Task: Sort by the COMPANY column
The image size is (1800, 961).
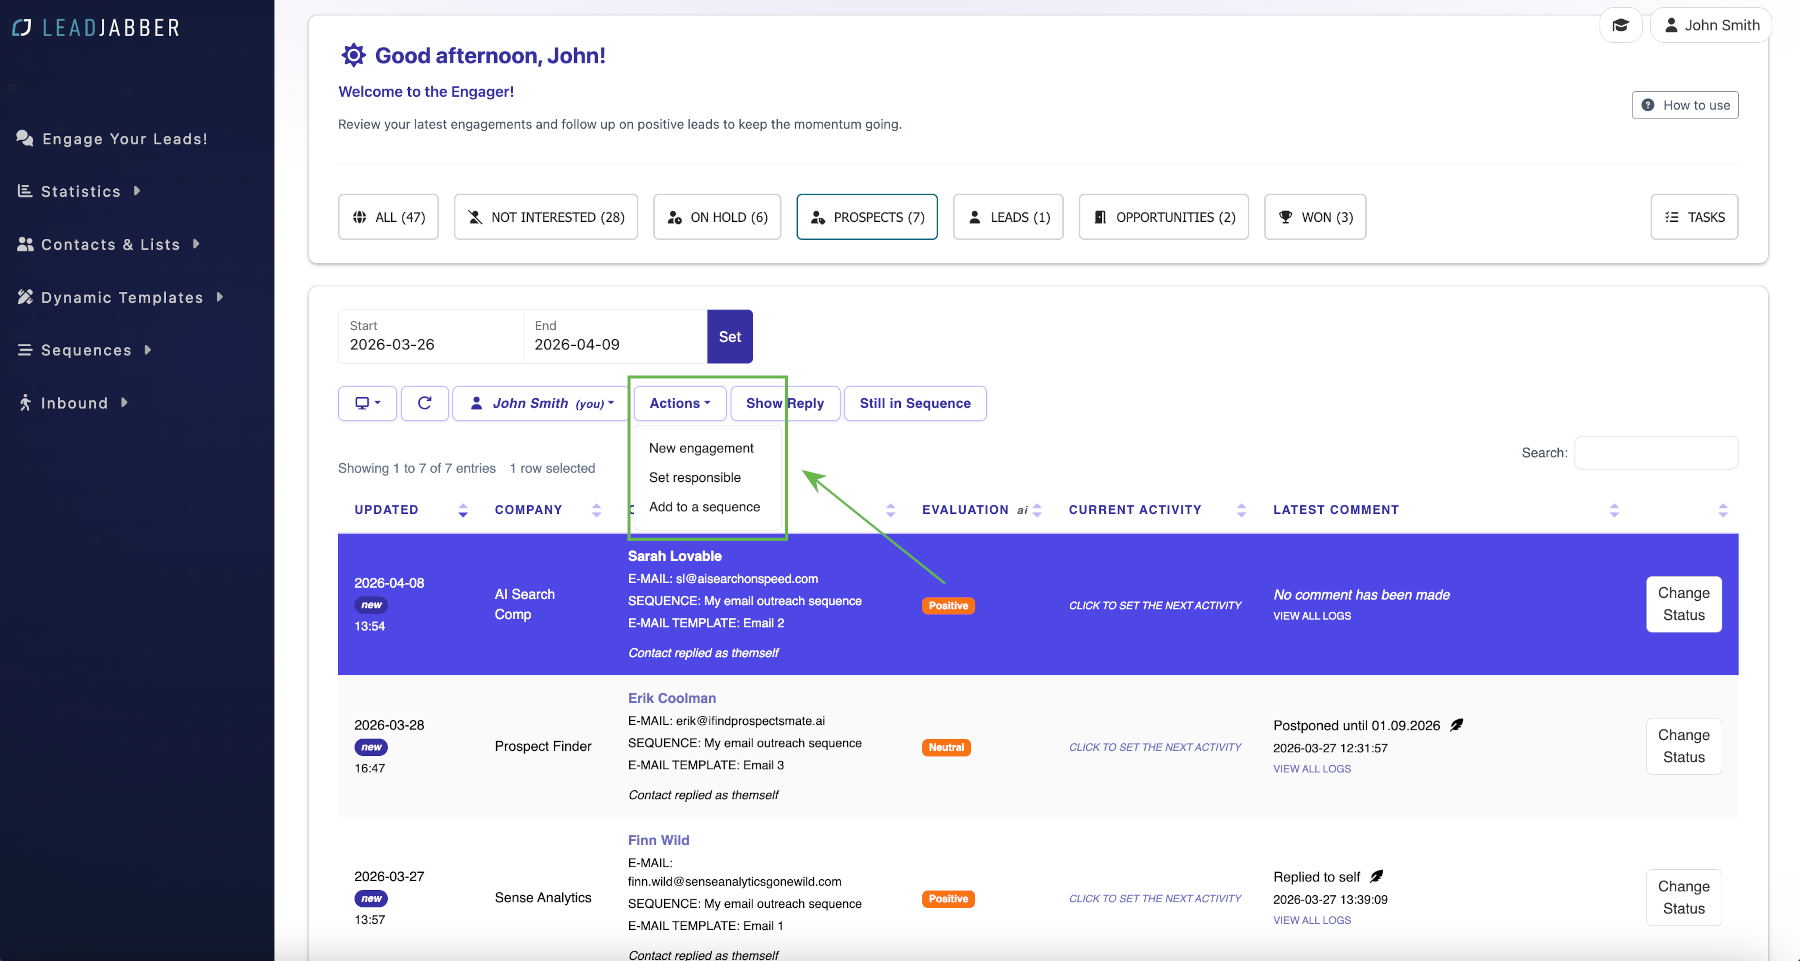Action: (547, 510)
